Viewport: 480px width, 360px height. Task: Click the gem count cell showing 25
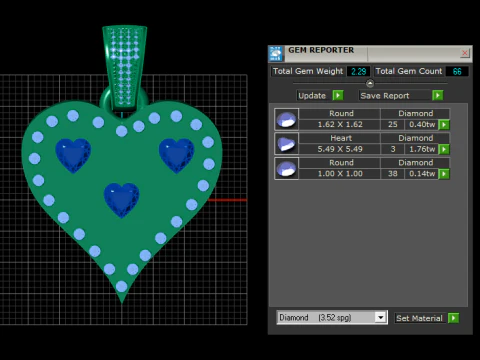click(393, 125)
